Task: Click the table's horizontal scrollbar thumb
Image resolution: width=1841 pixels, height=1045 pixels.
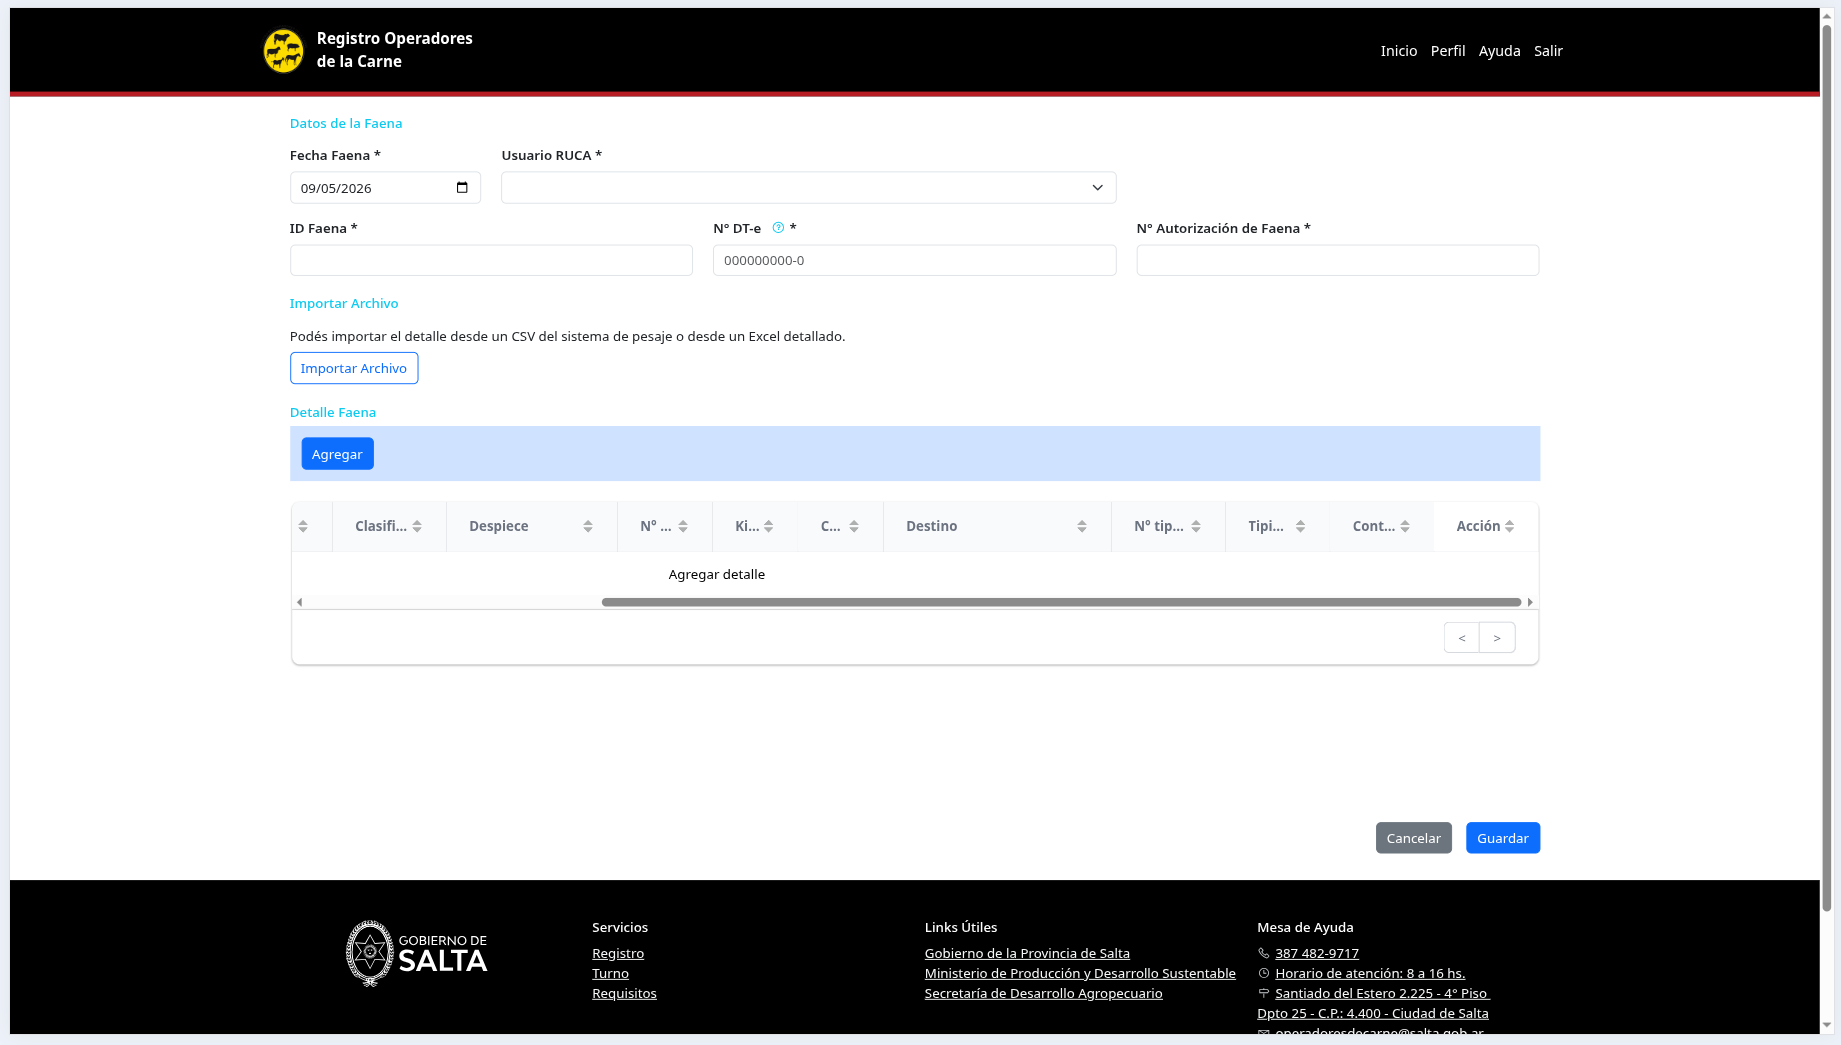Action: [1061, 602]
